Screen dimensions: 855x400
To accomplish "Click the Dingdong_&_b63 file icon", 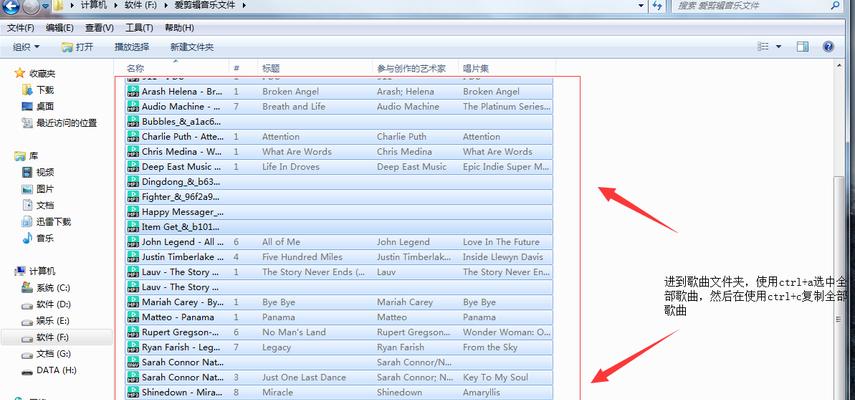I will coord(133,181).
